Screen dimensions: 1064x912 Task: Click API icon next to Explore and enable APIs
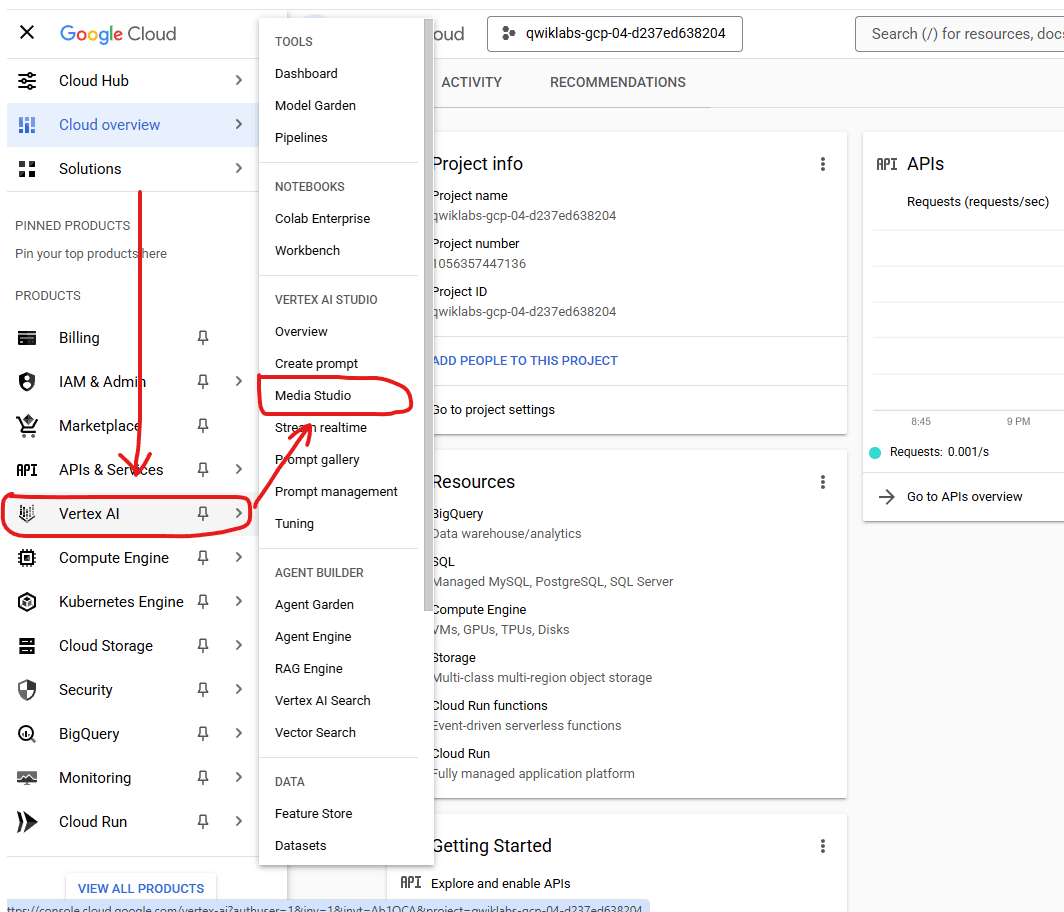(411, 882)
